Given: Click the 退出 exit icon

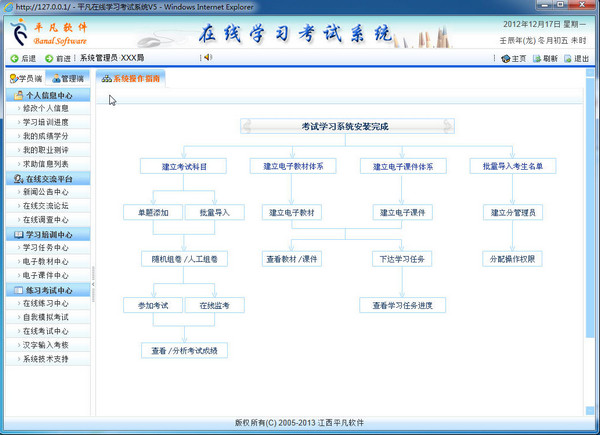Looking at the screenshot, I should (568, 58).
